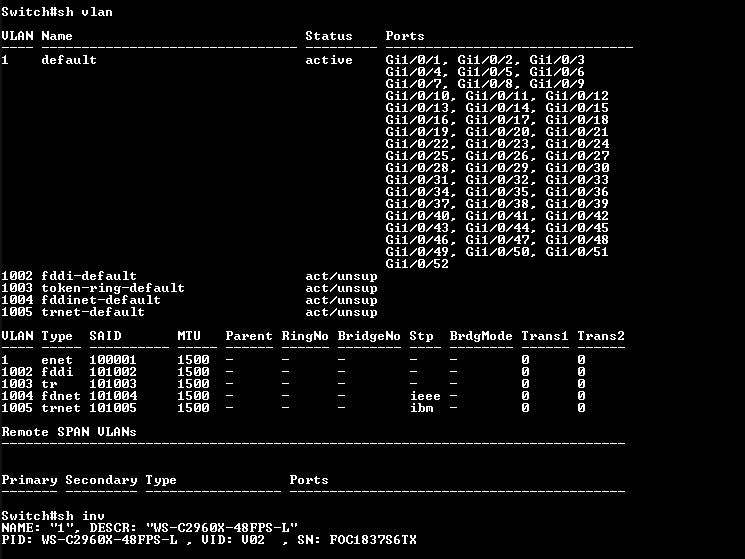Select port 'Gi1/0/37'
The width and height of the screenshot is (745, 559).
(417, 204)
